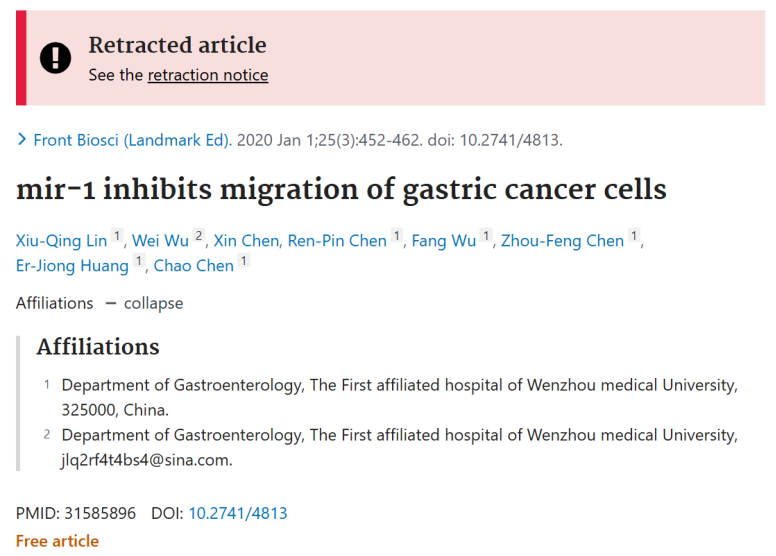Open author Ren-Pin Chen
This screenshot has height=556, width=776.
click(337, 241)
